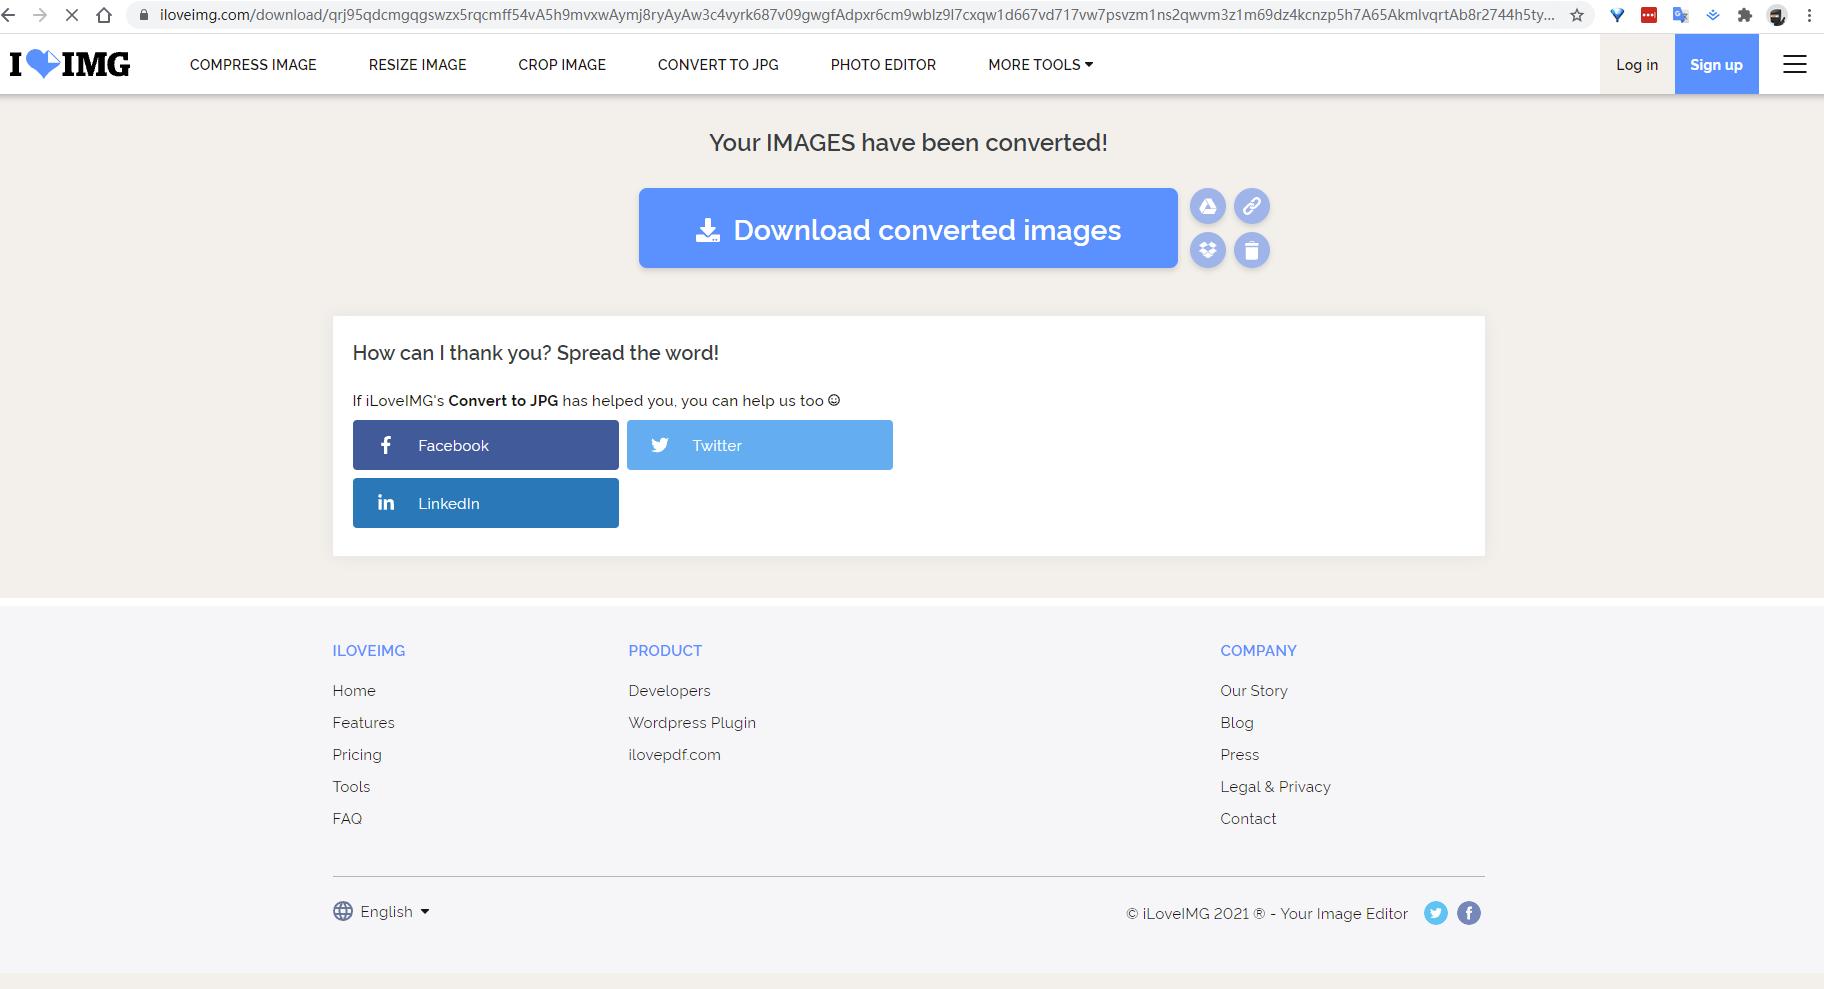The height and width of the screenshot is (989, 1824).
Task: Open Contact link
Action: click(x=1248, y=819)
